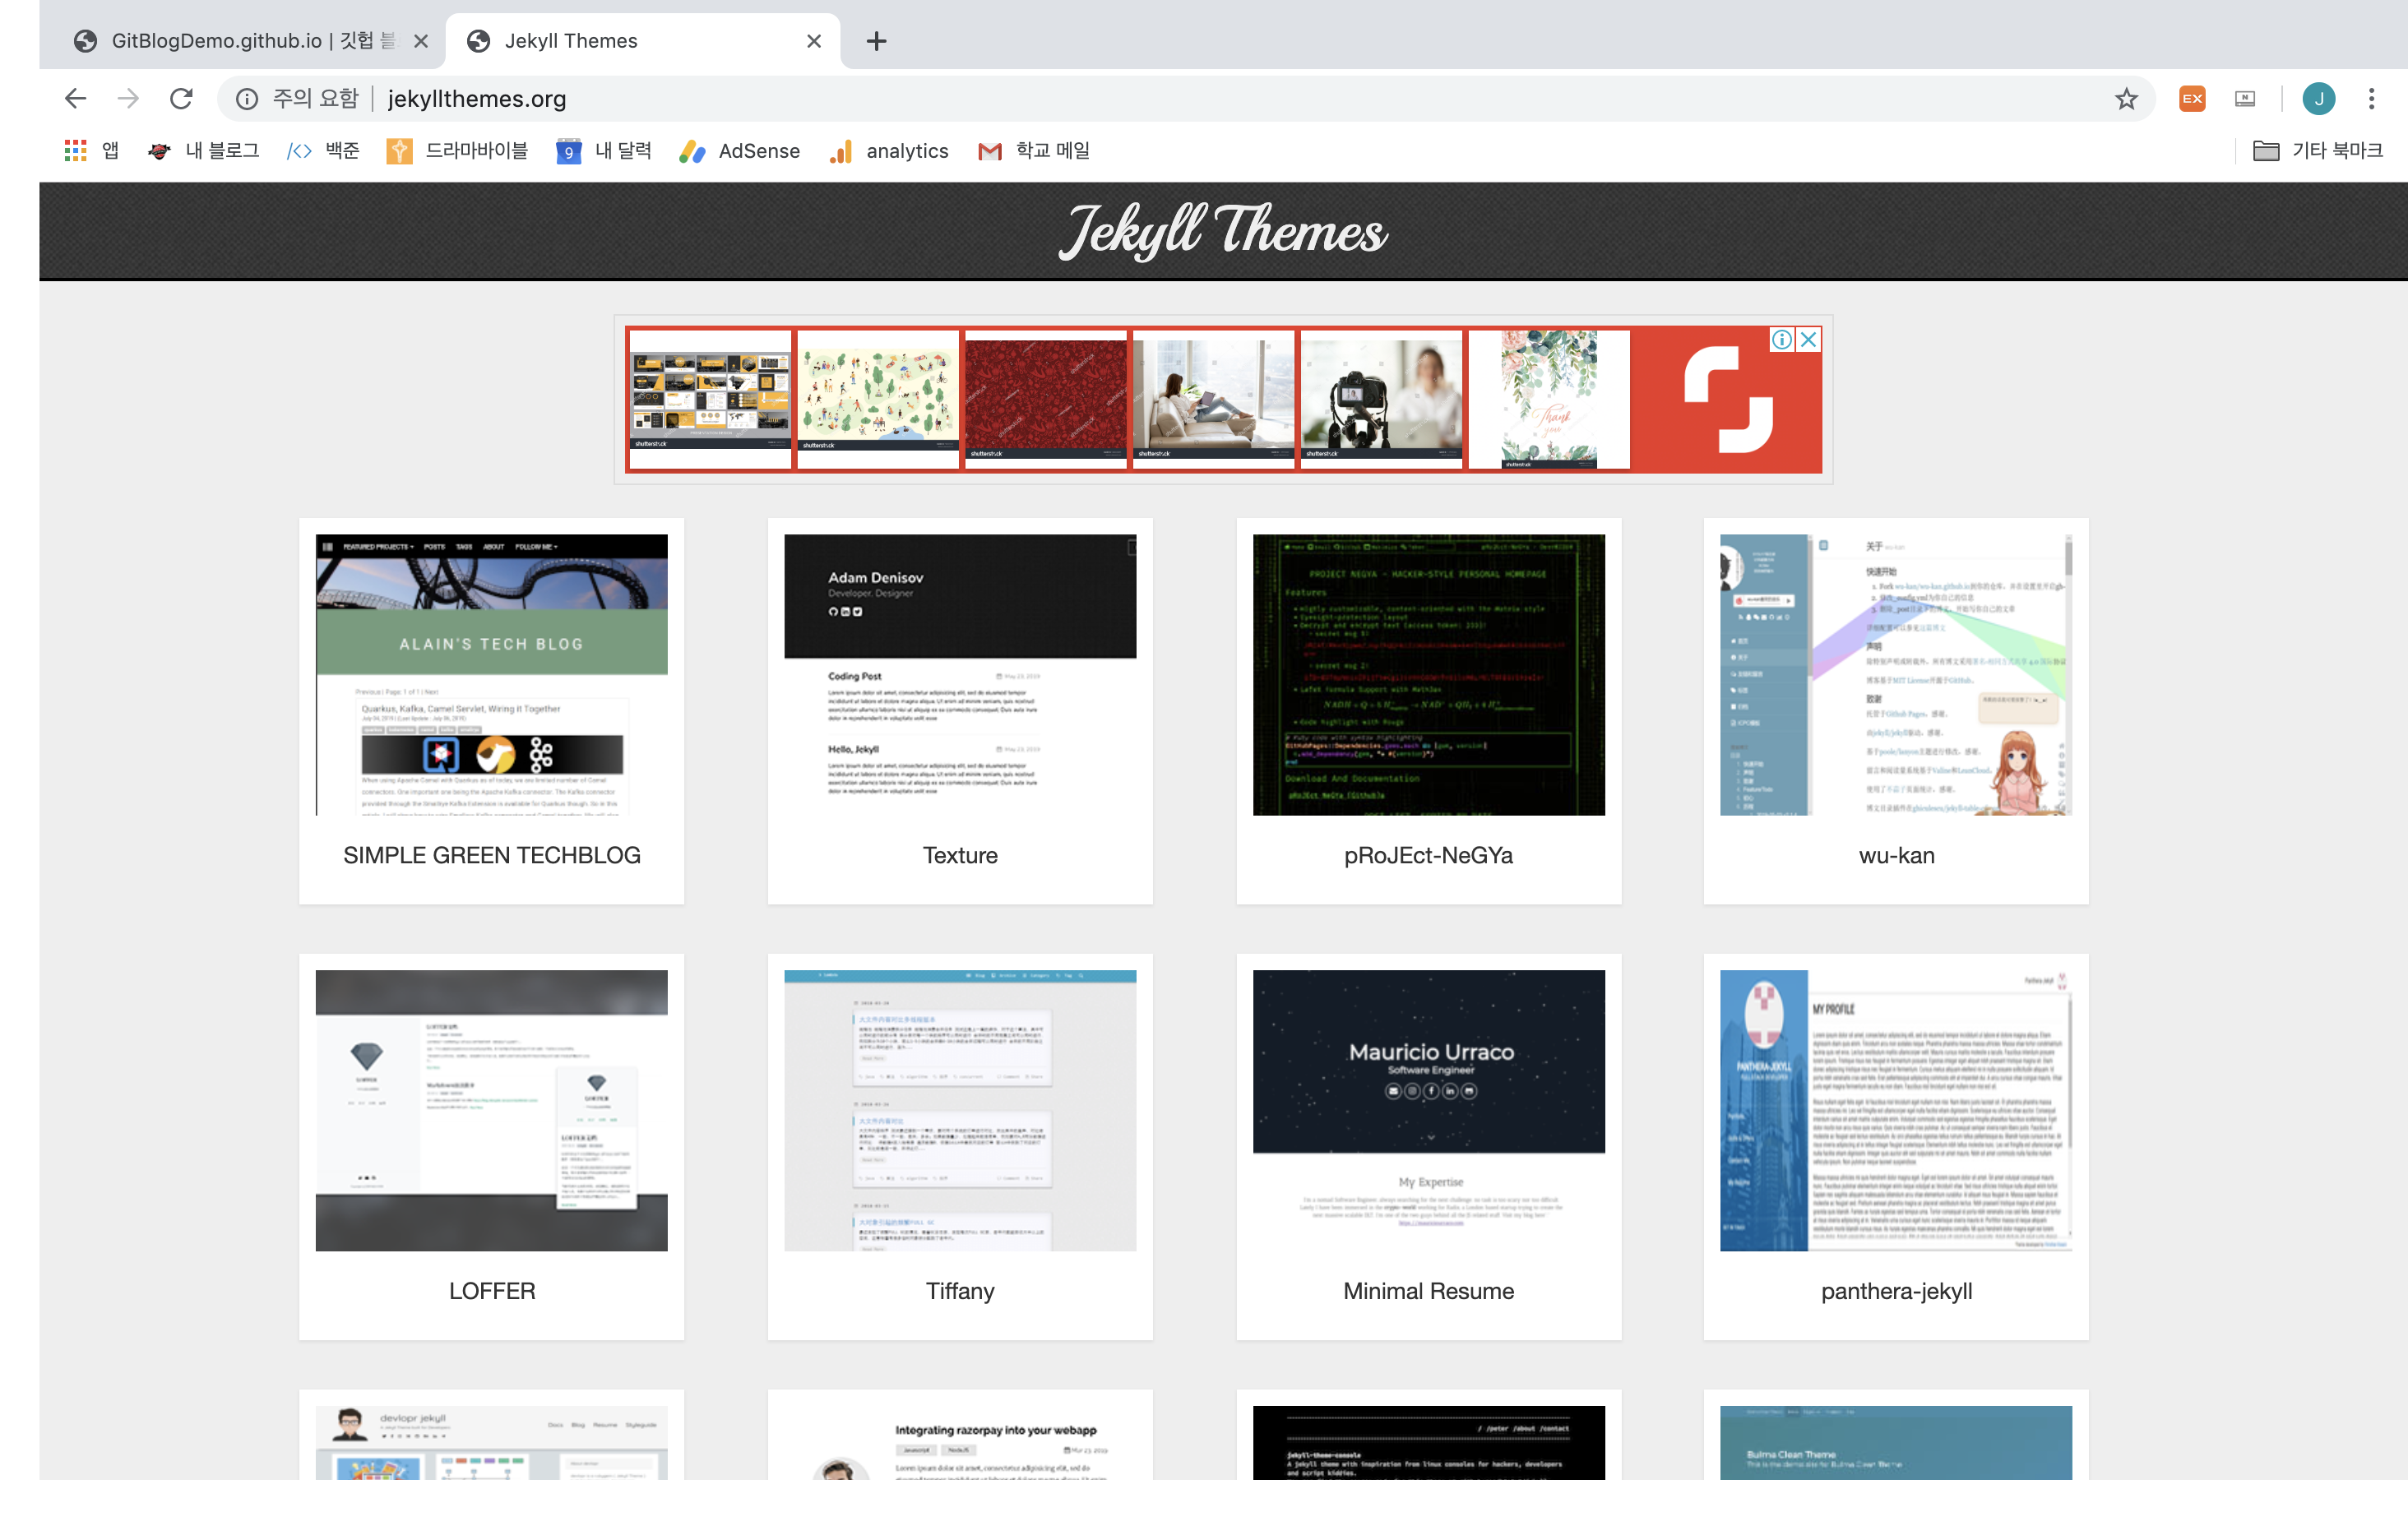Select the pRoJEct-NeGYa theme preview
This screenshot has height=1526, width=2408.
click(x=1428, y=674)
